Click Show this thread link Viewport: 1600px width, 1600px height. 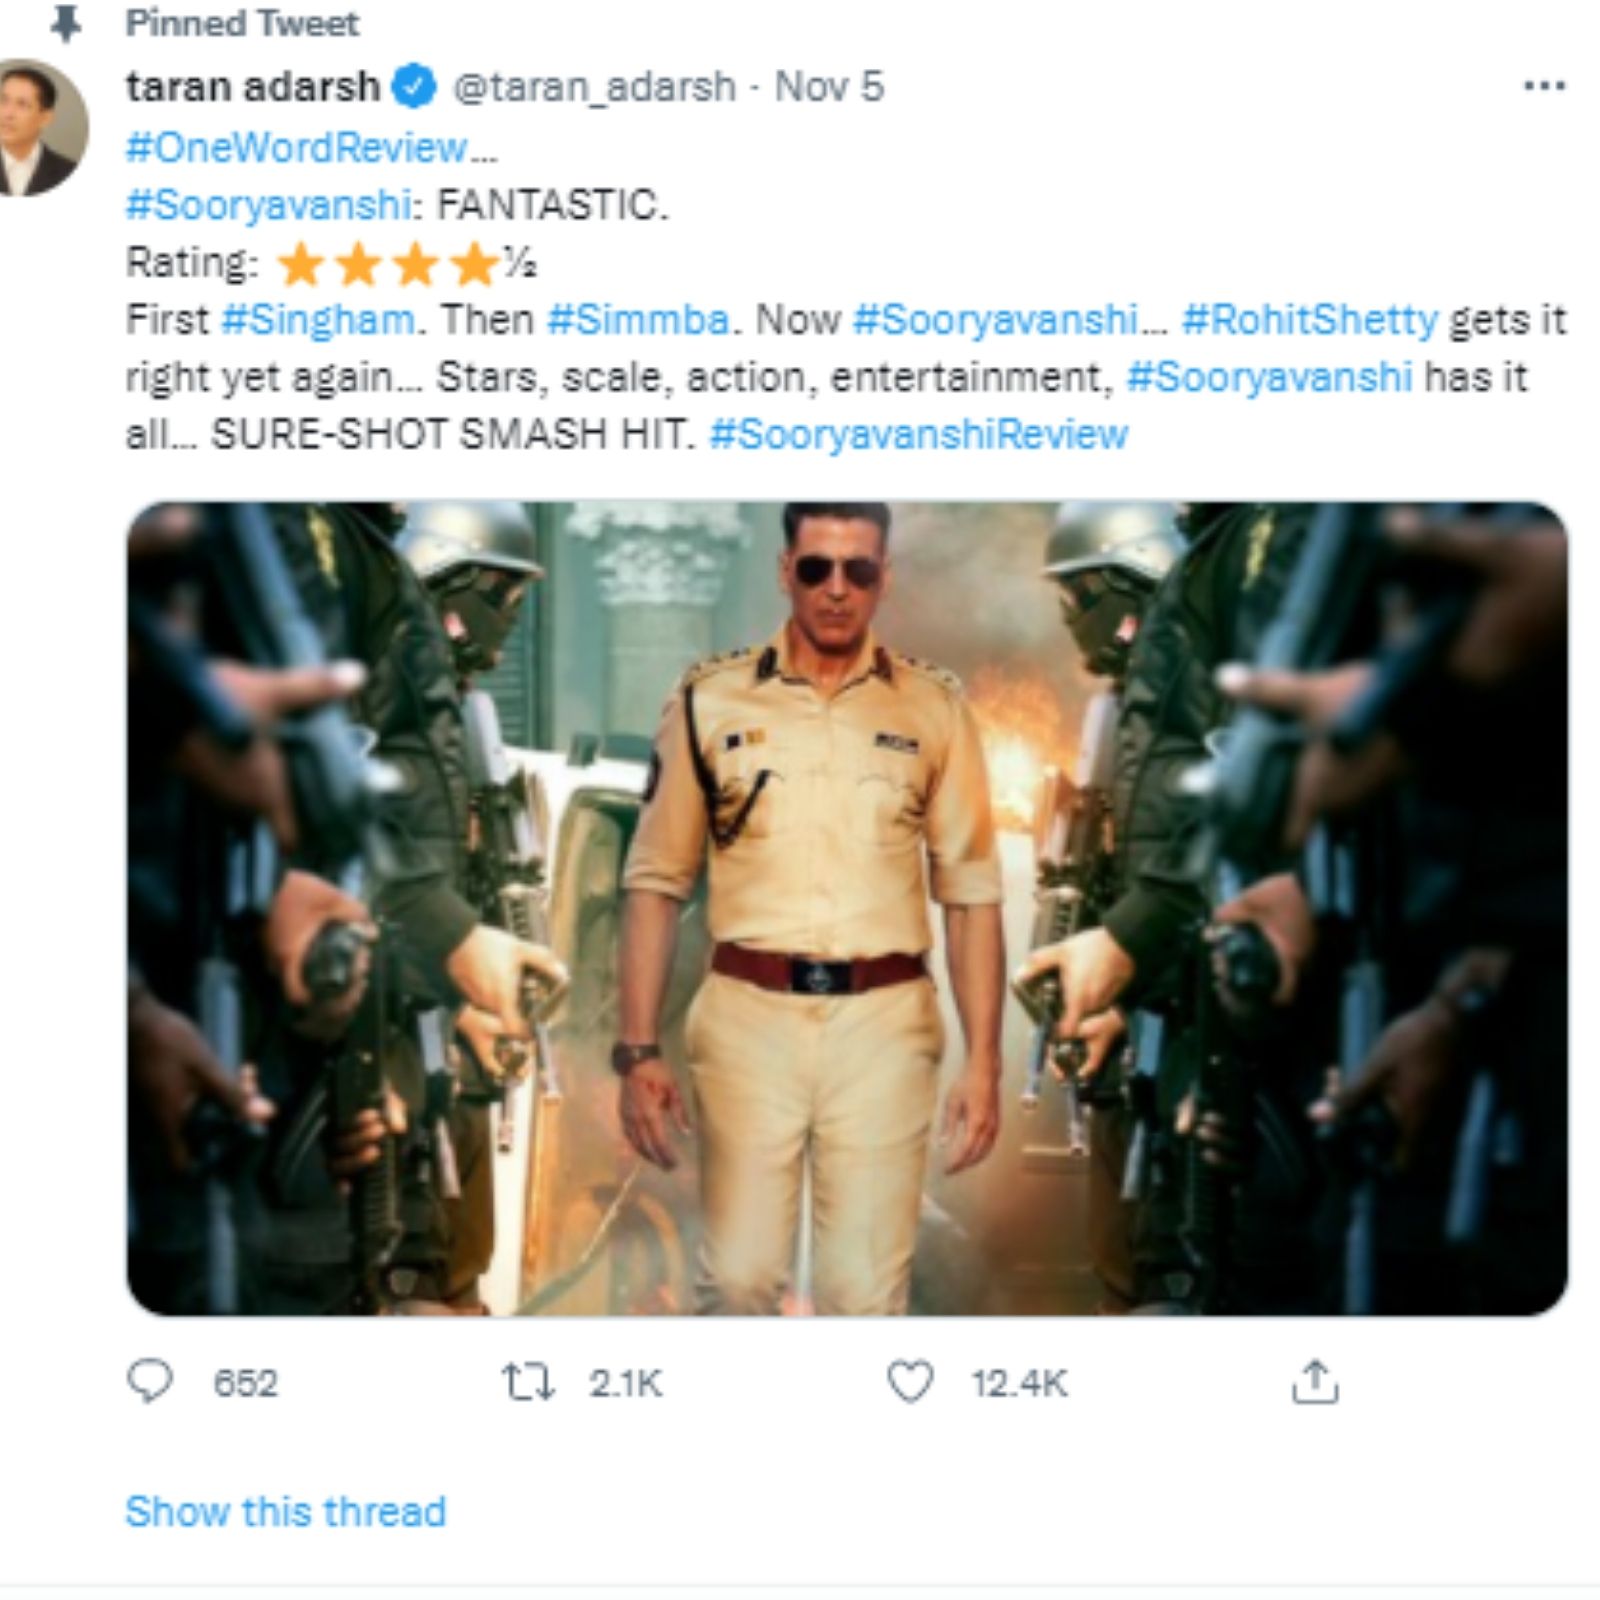coord(285,1511)
